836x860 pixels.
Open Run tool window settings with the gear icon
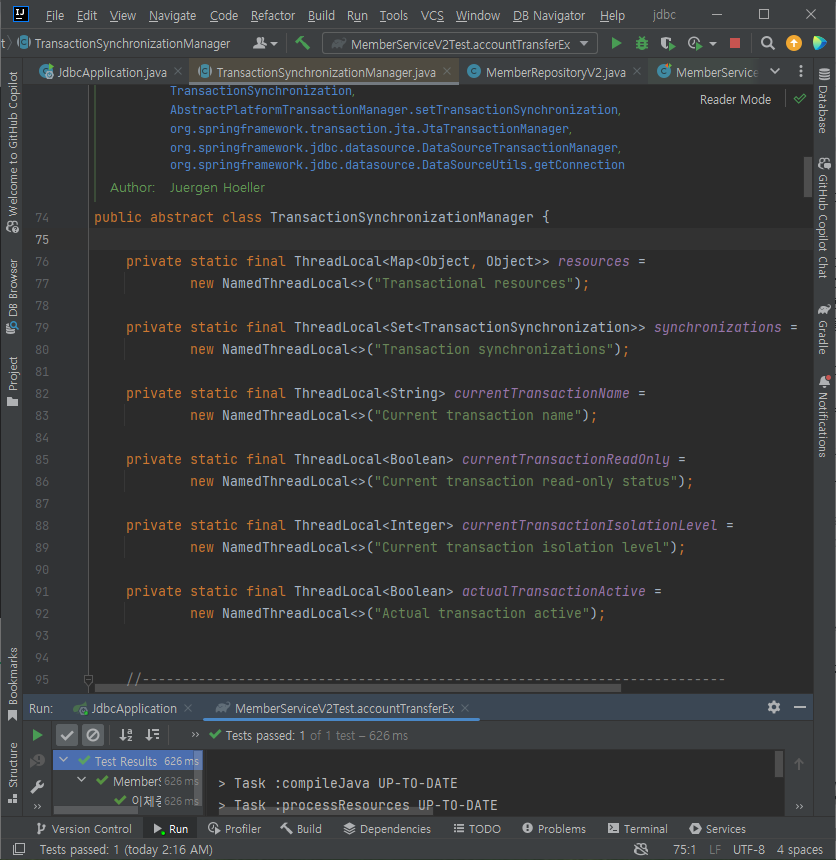(773, 707)
